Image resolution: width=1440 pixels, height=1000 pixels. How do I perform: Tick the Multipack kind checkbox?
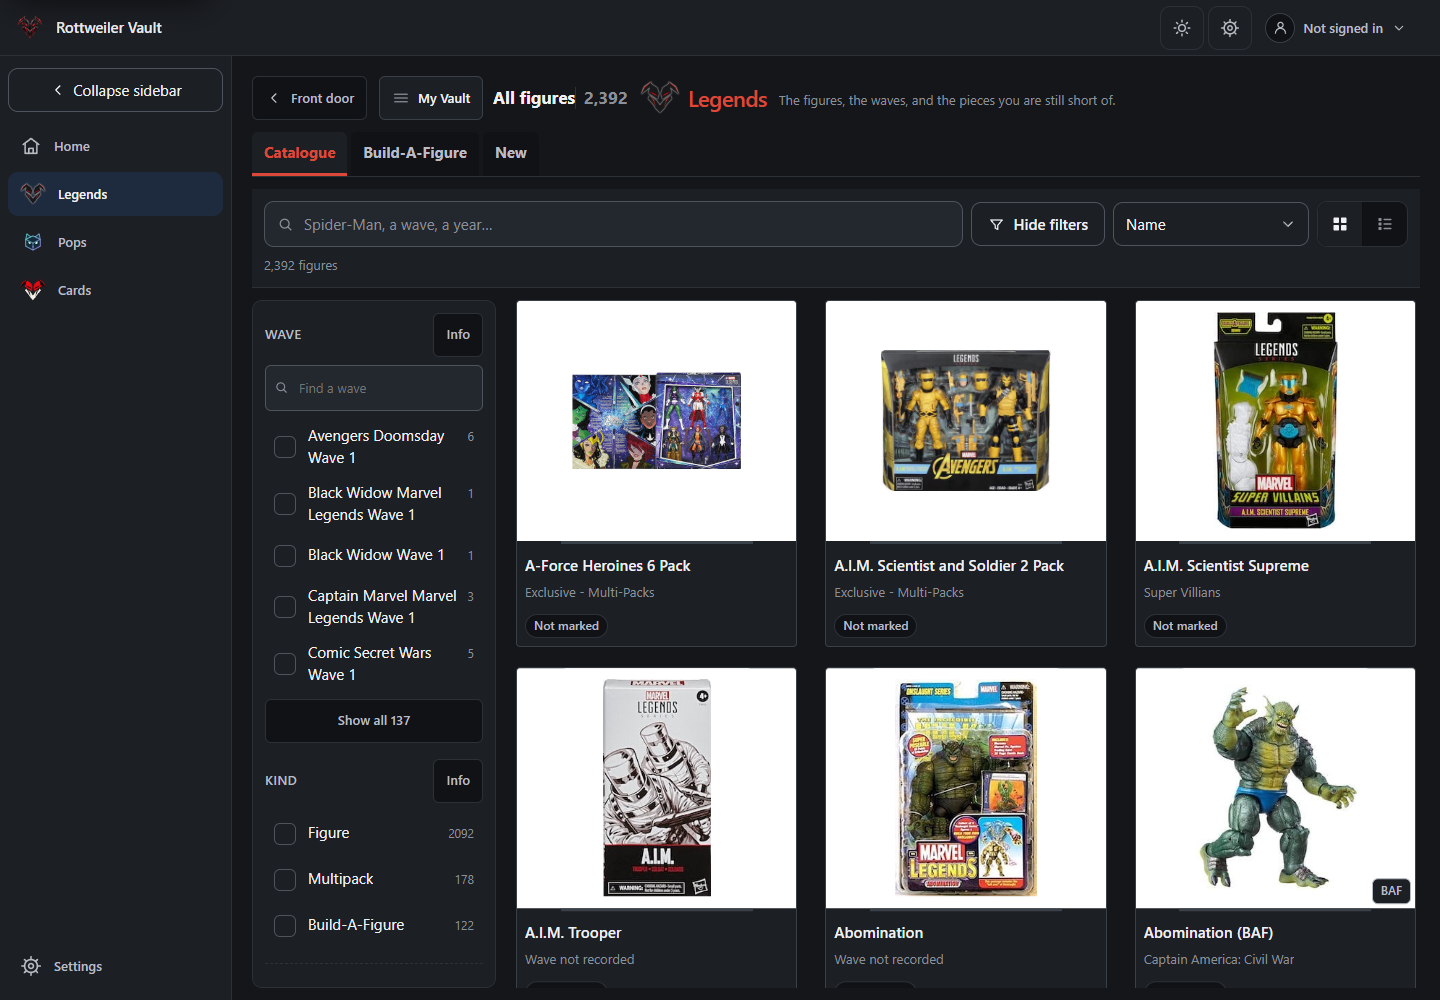coord(285,879)
